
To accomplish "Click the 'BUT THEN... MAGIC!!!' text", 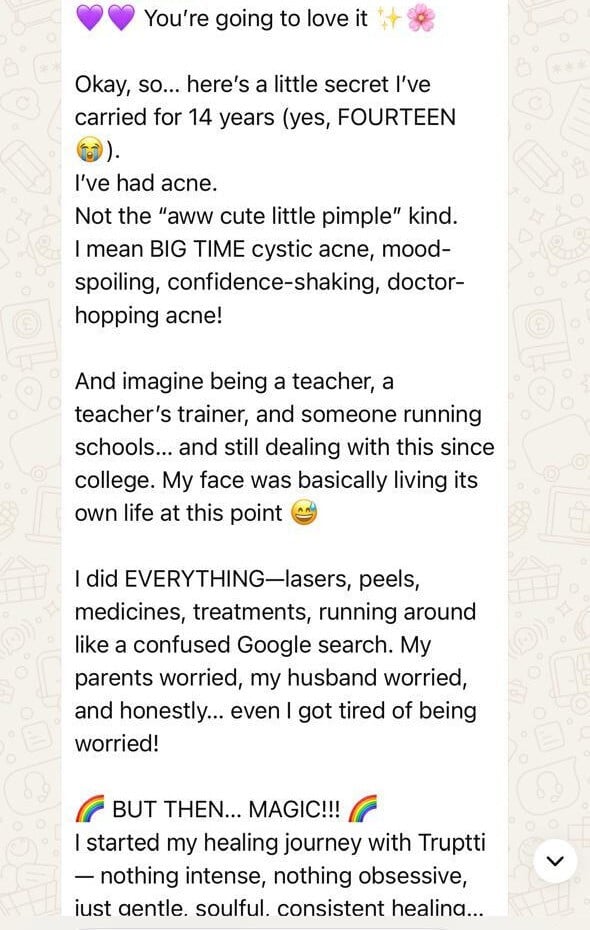I will pyautogui.click(x=226, y=809).
